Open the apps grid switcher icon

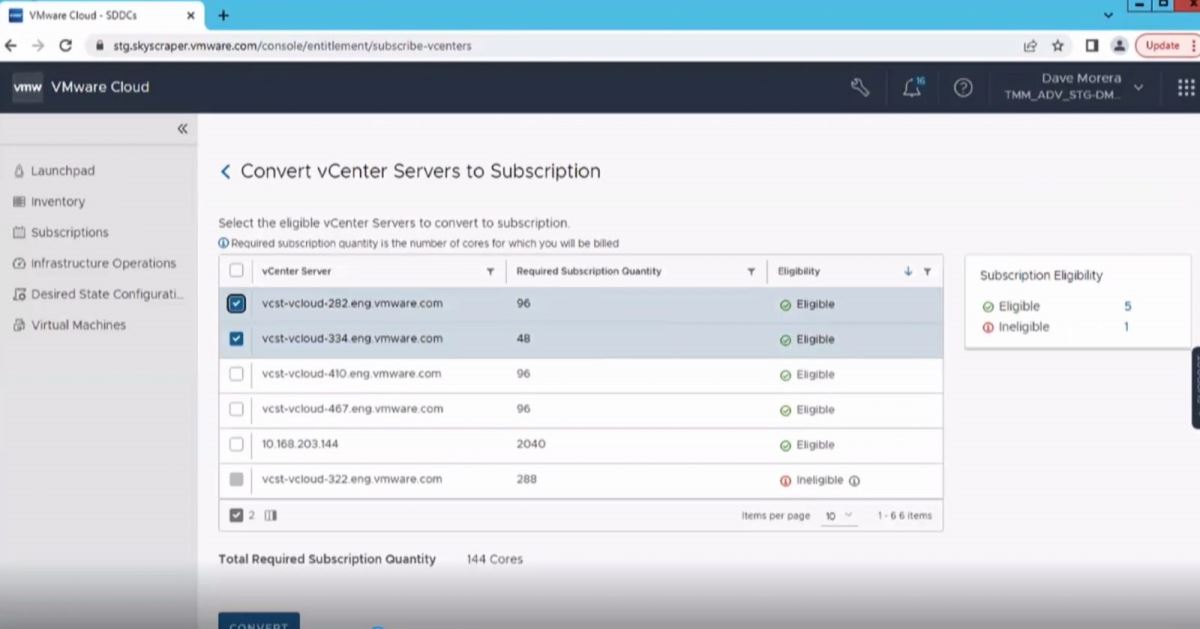1186,87
